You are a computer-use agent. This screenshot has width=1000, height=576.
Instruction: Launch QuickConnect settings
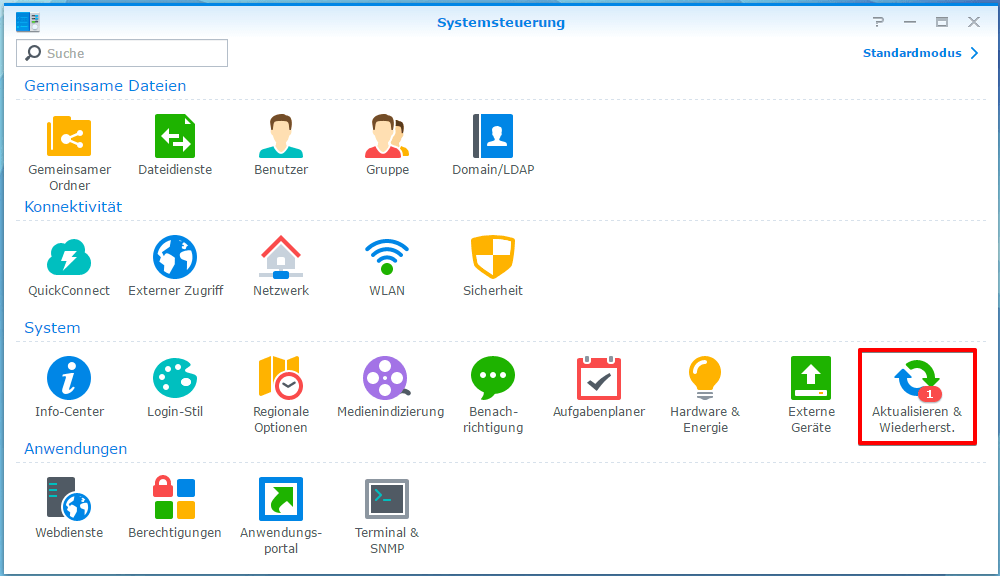tap(69, 257)
